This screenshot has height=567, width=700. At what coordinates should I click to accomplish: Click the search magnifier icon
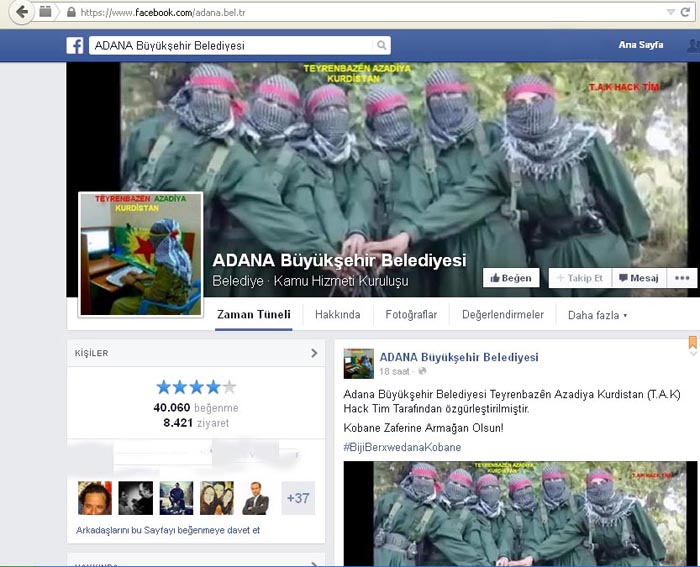pyautogui.click(x=382, y=45)
